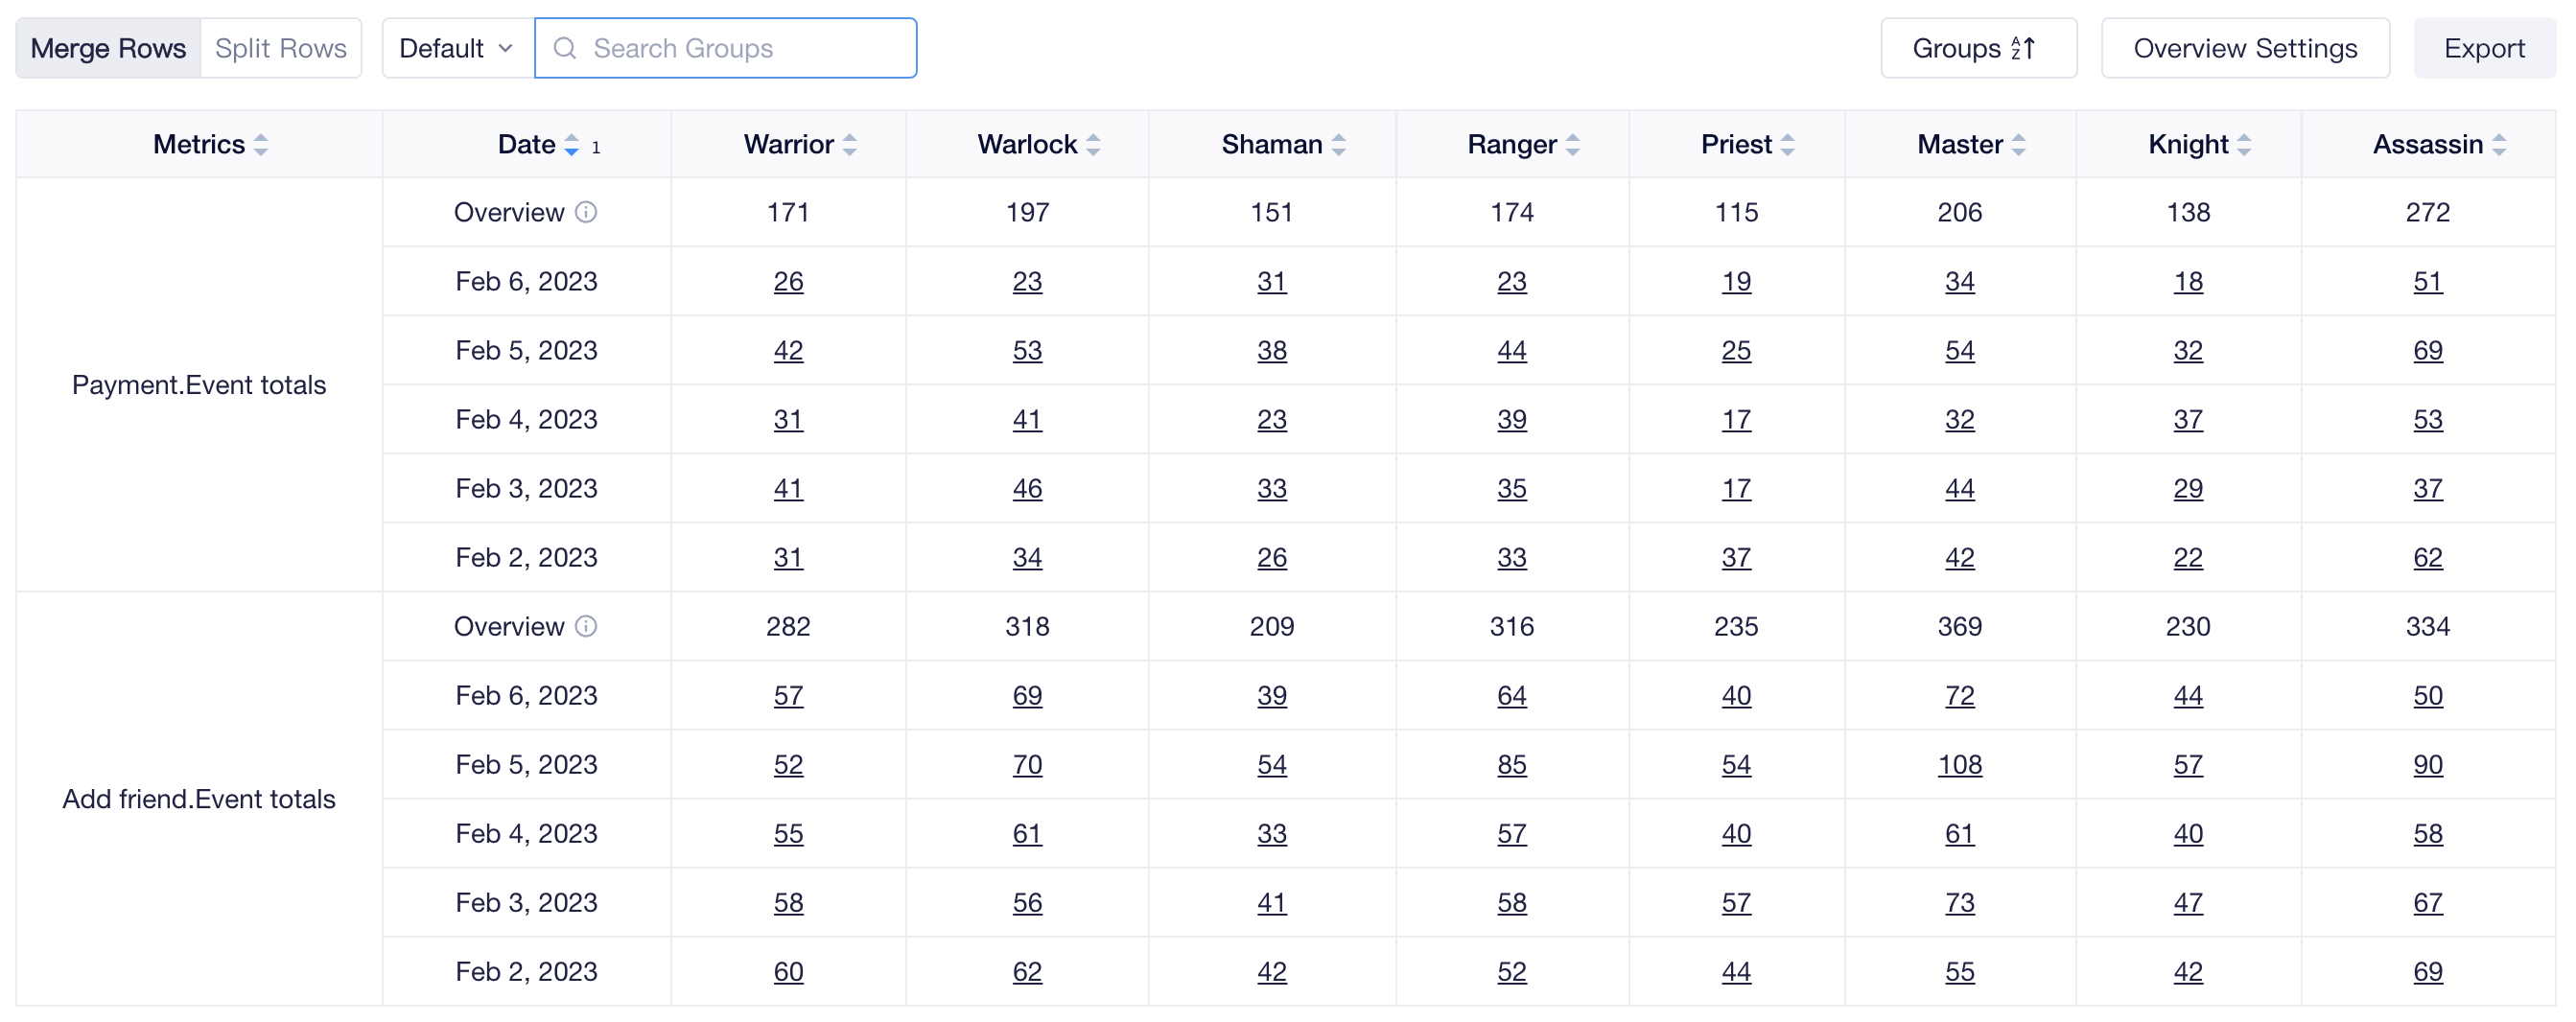Sort by Warrior column arrows

(849, 145)
